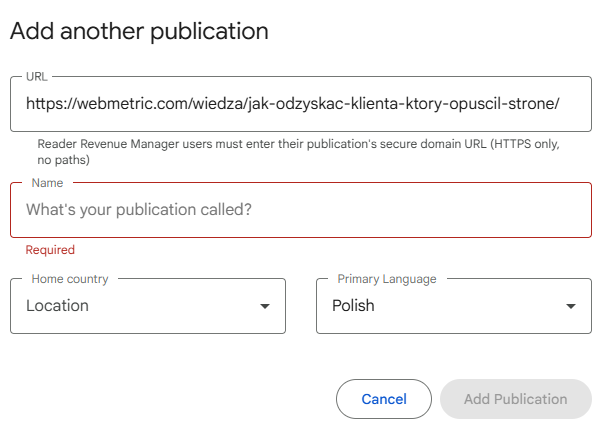Image resolution: width=604 pixels, height=437 pixels.
Task: Click the URL input field
Action: pos(300,103)
